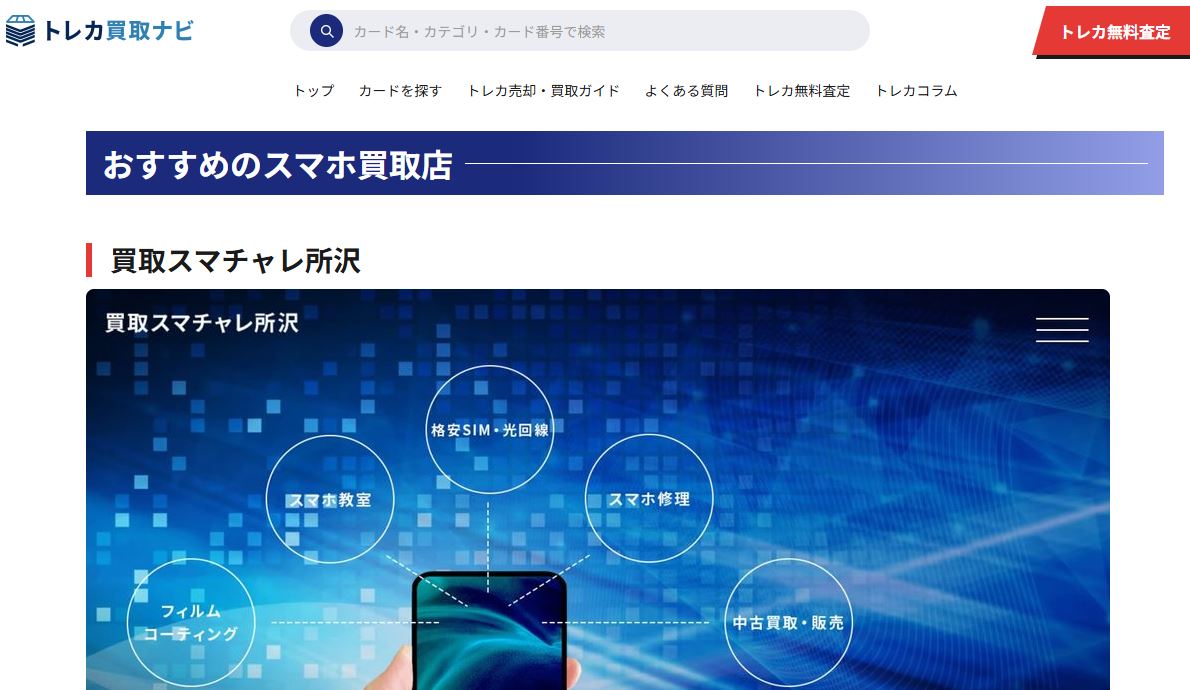Select the フィルムコーティング circle

190,622
